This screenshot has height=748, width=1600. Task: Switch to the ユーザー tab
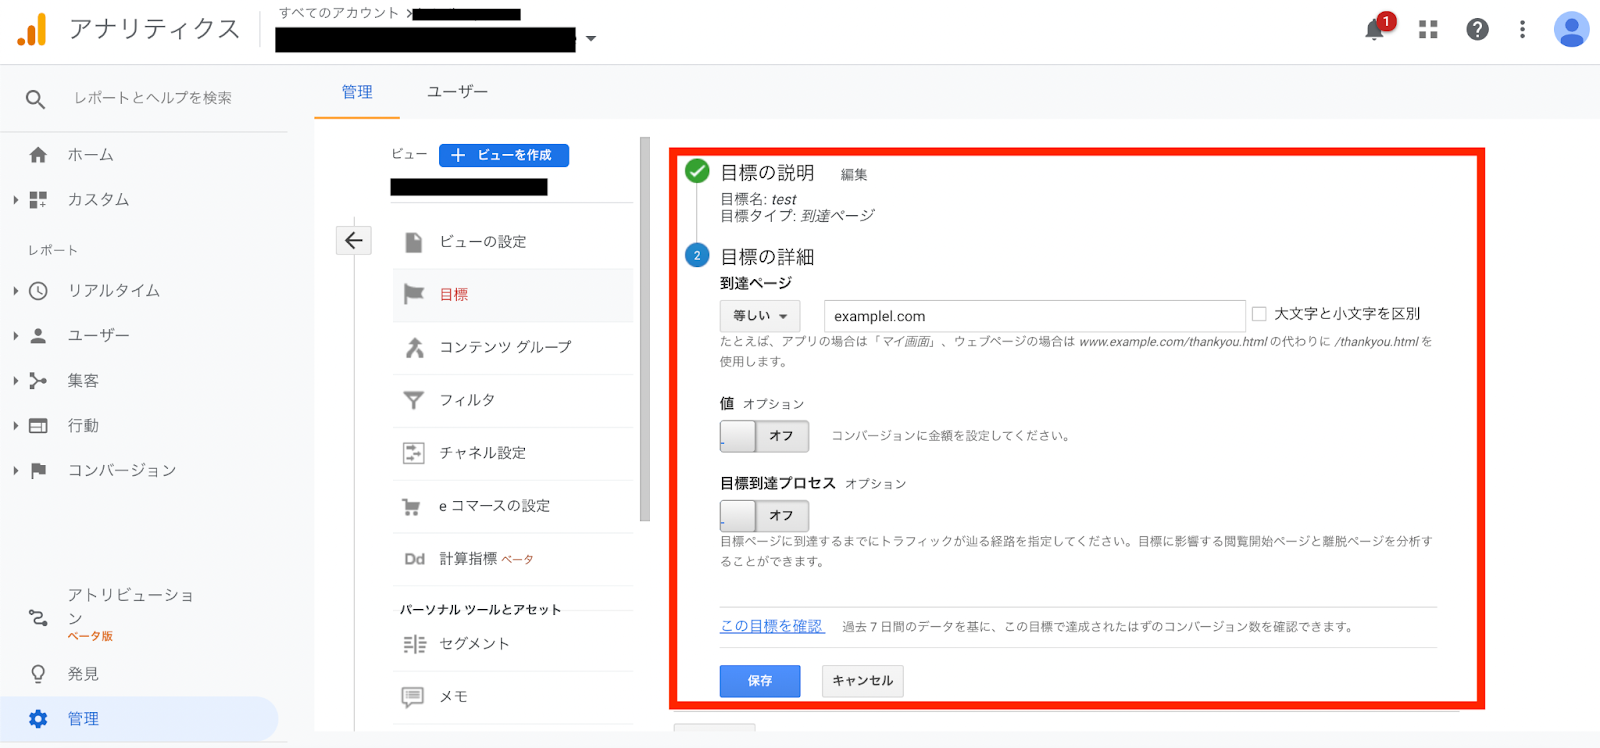tap(458, 92)
